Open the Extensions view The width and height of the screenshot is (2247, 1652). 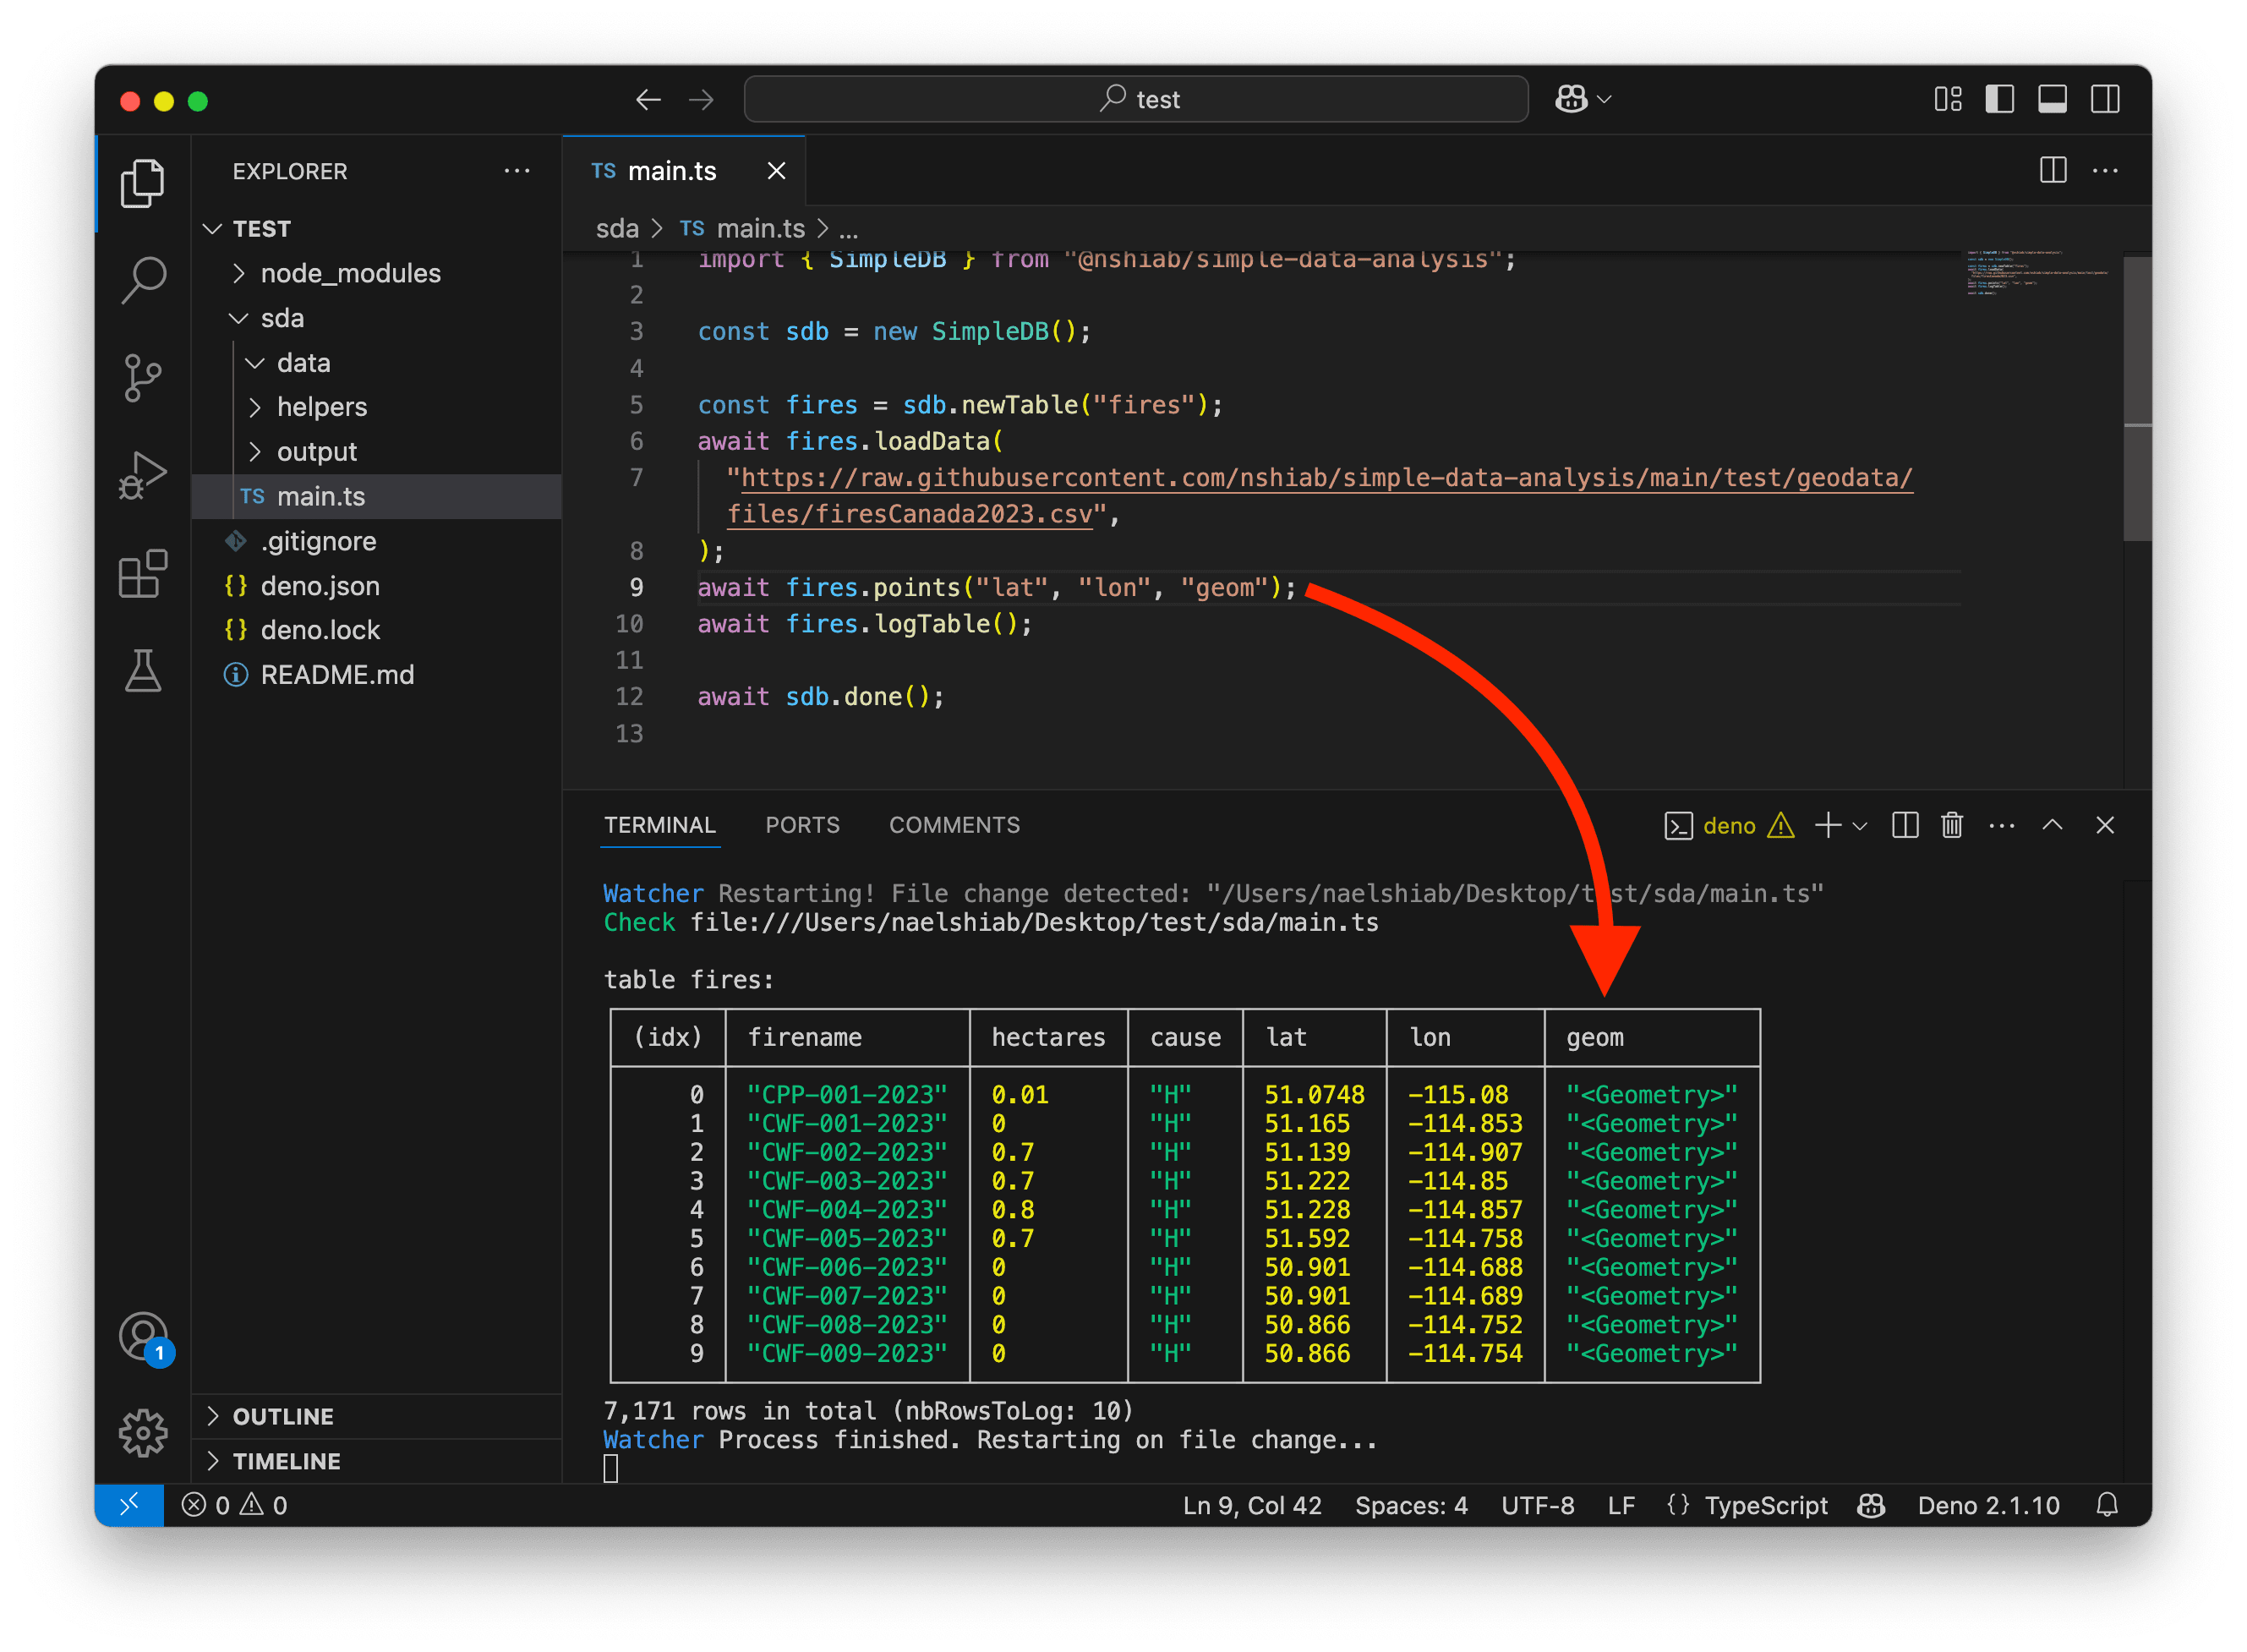142,574
